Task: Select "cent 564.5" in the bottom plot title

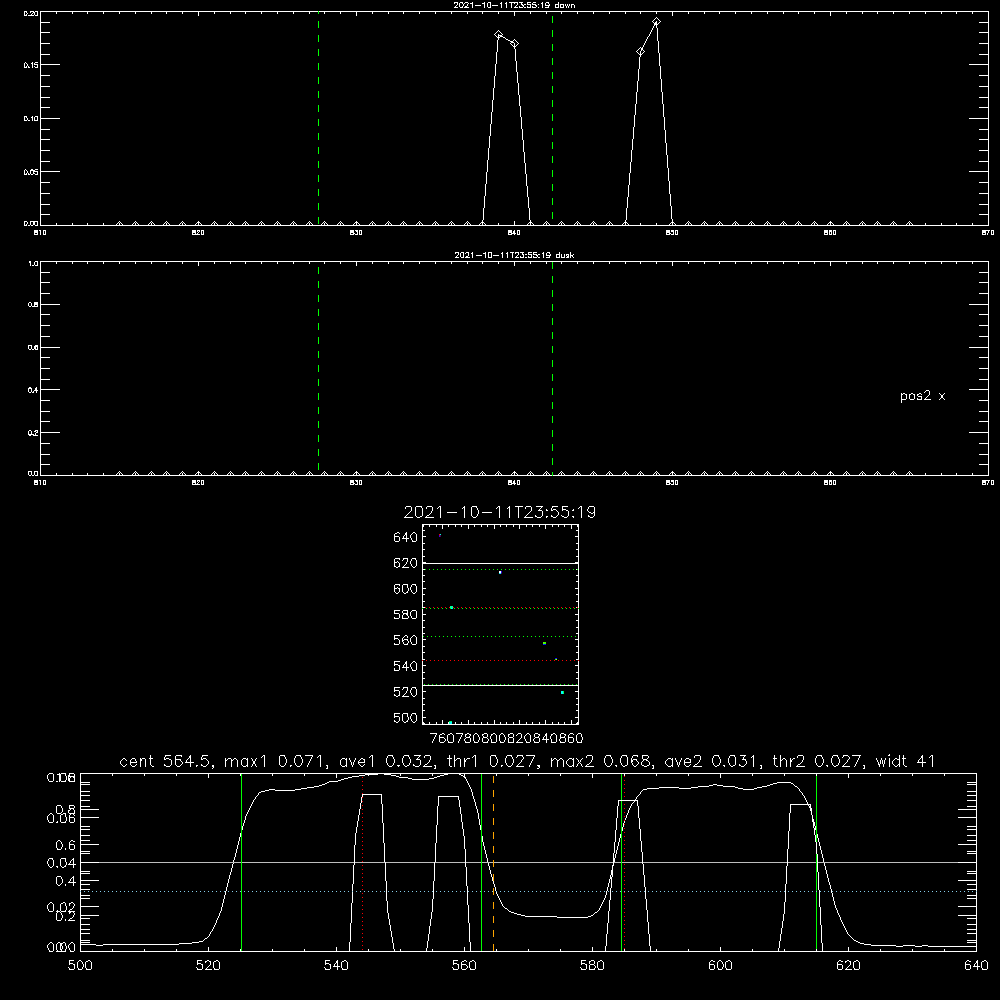Action: pos(165,761)
